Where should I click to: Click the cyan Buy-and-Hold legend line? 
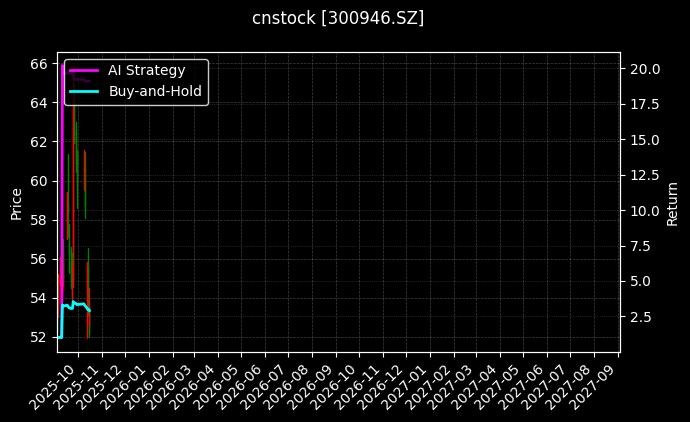(84, 91)
